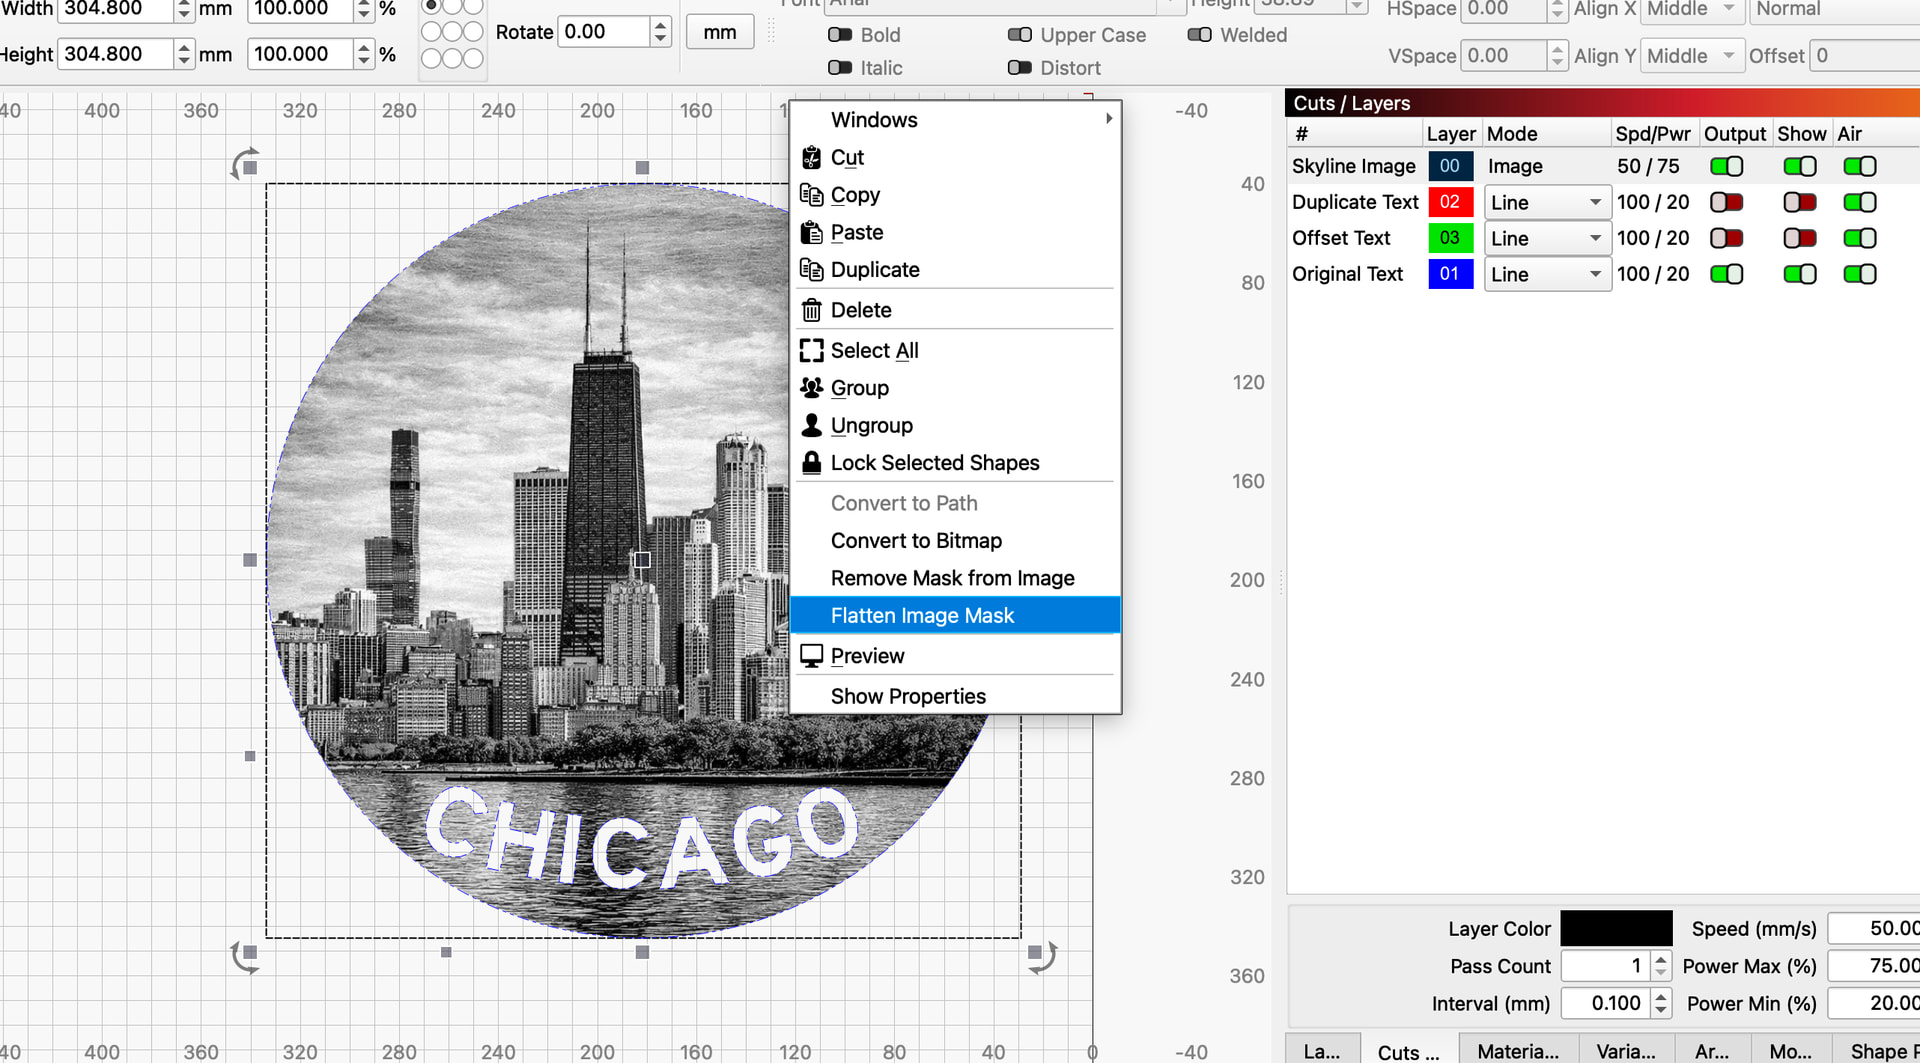Image resolution: width=1920 pixels, height=1063 pixels.
Task: Switch to the Material tab
Action: pyautogui.click(x=1518, y=1051)
